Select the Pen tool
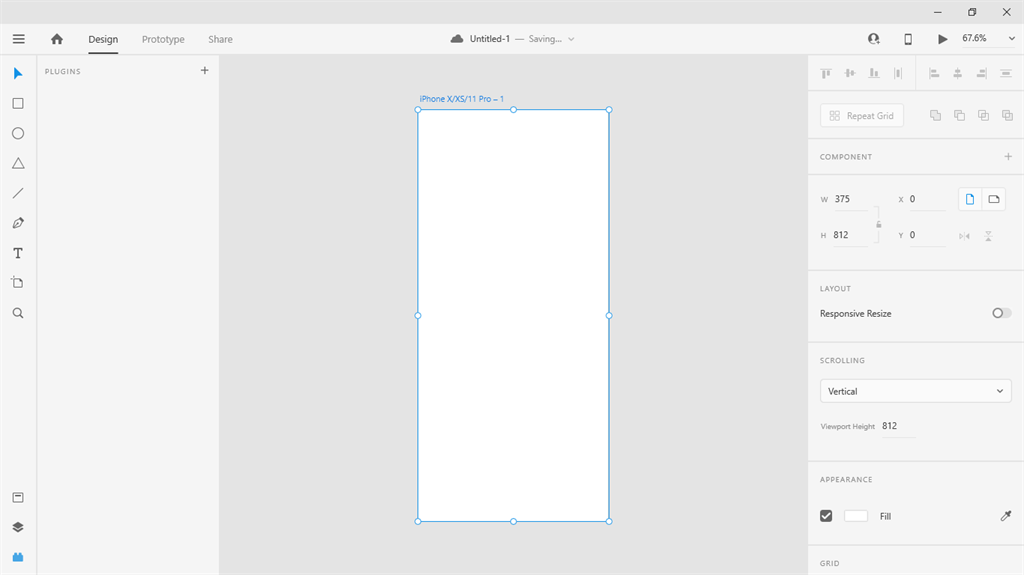This screenshot has height=575, width=1024. point(18,223)
